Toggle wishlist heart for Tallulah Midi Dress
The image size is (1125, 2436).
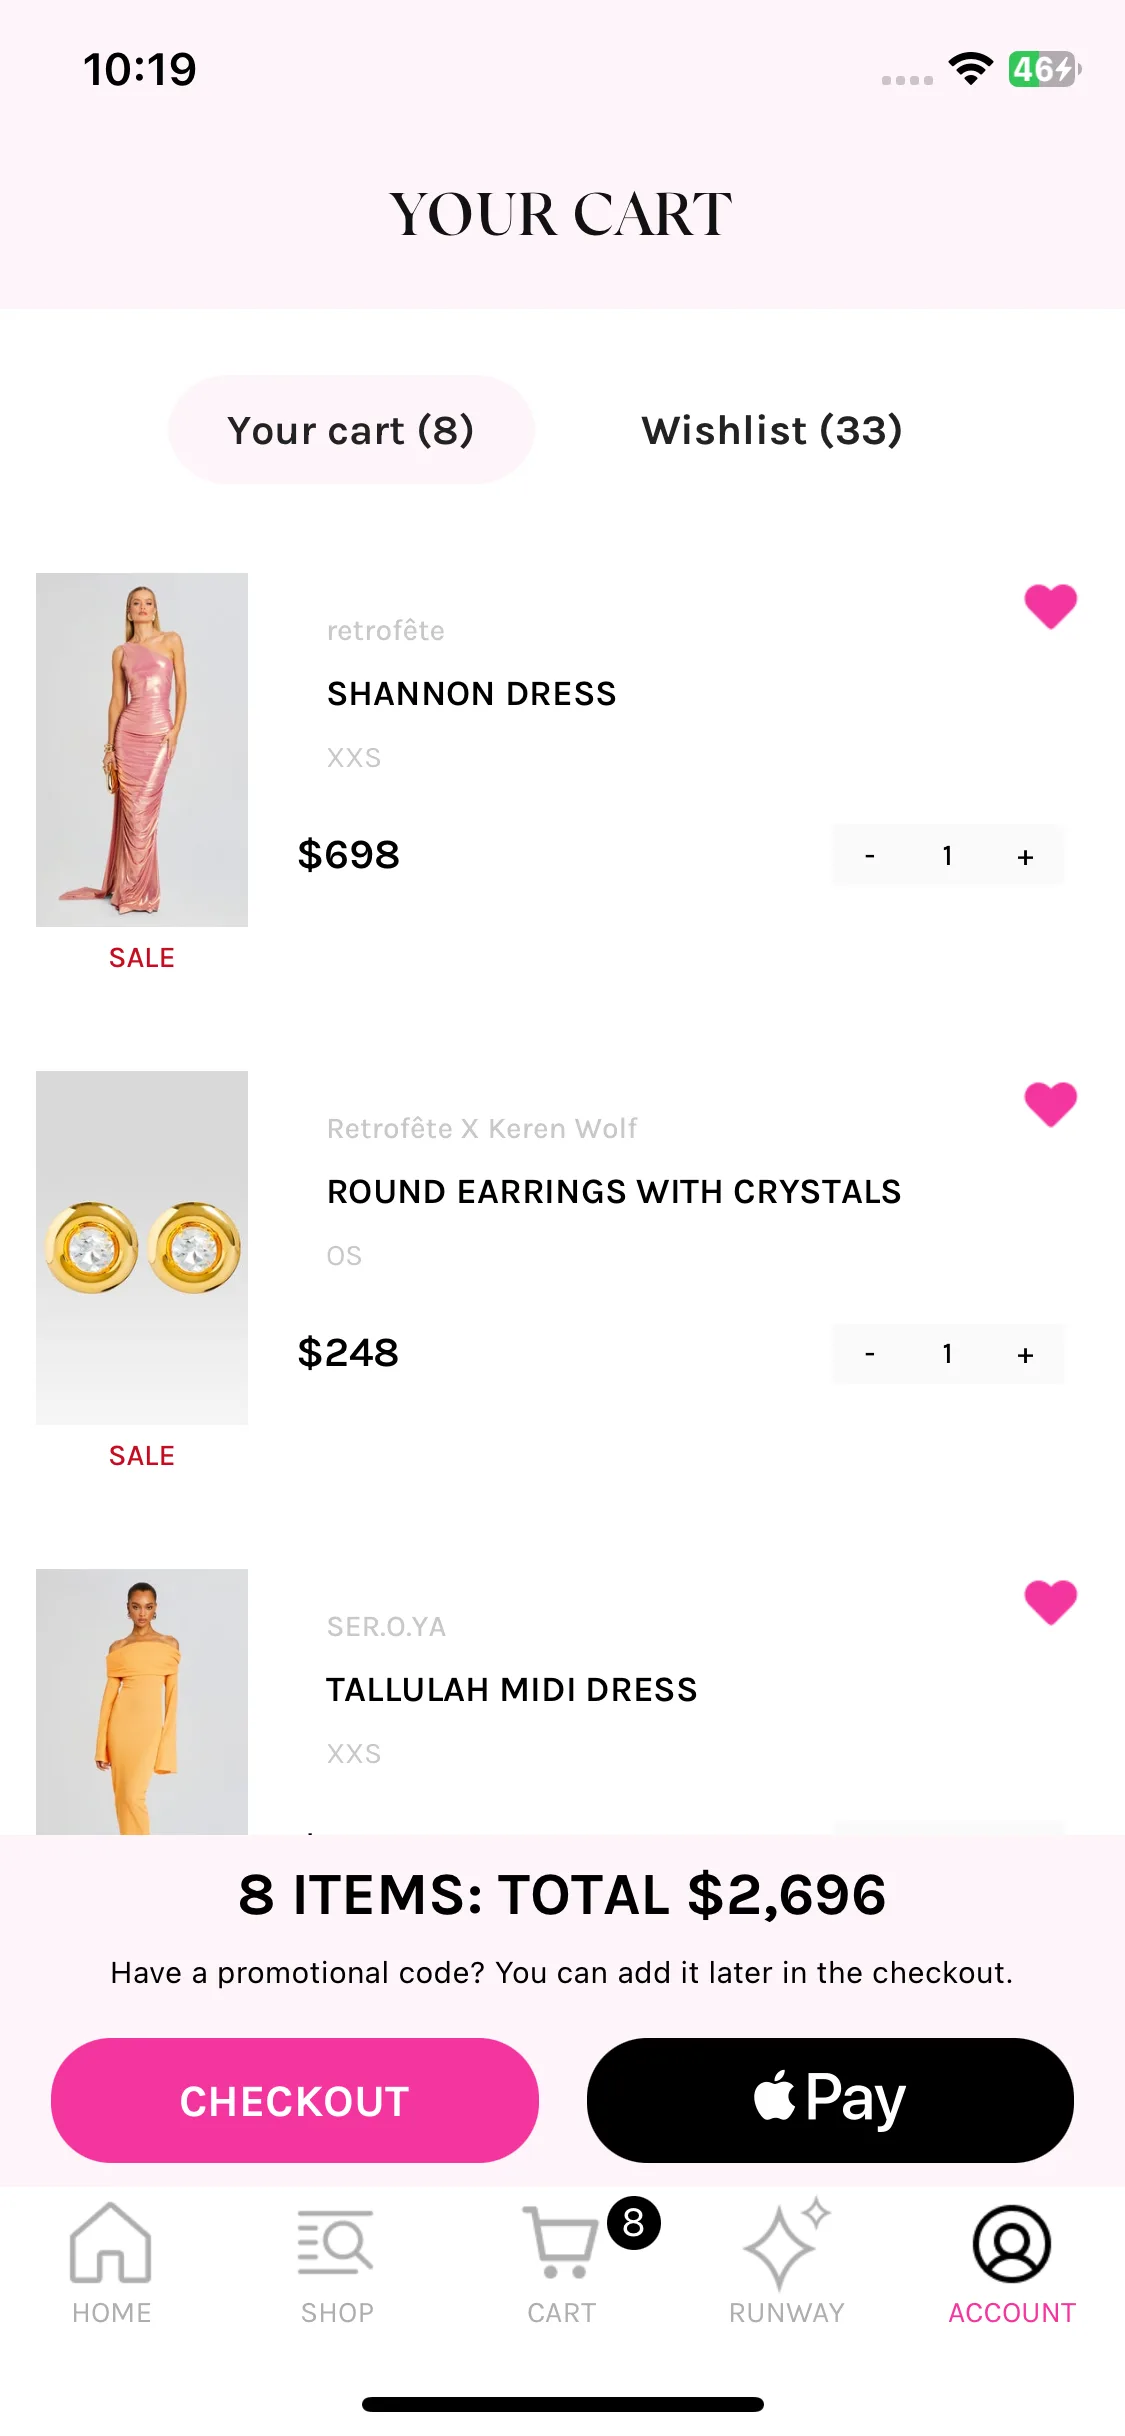click(1050, 1602)
